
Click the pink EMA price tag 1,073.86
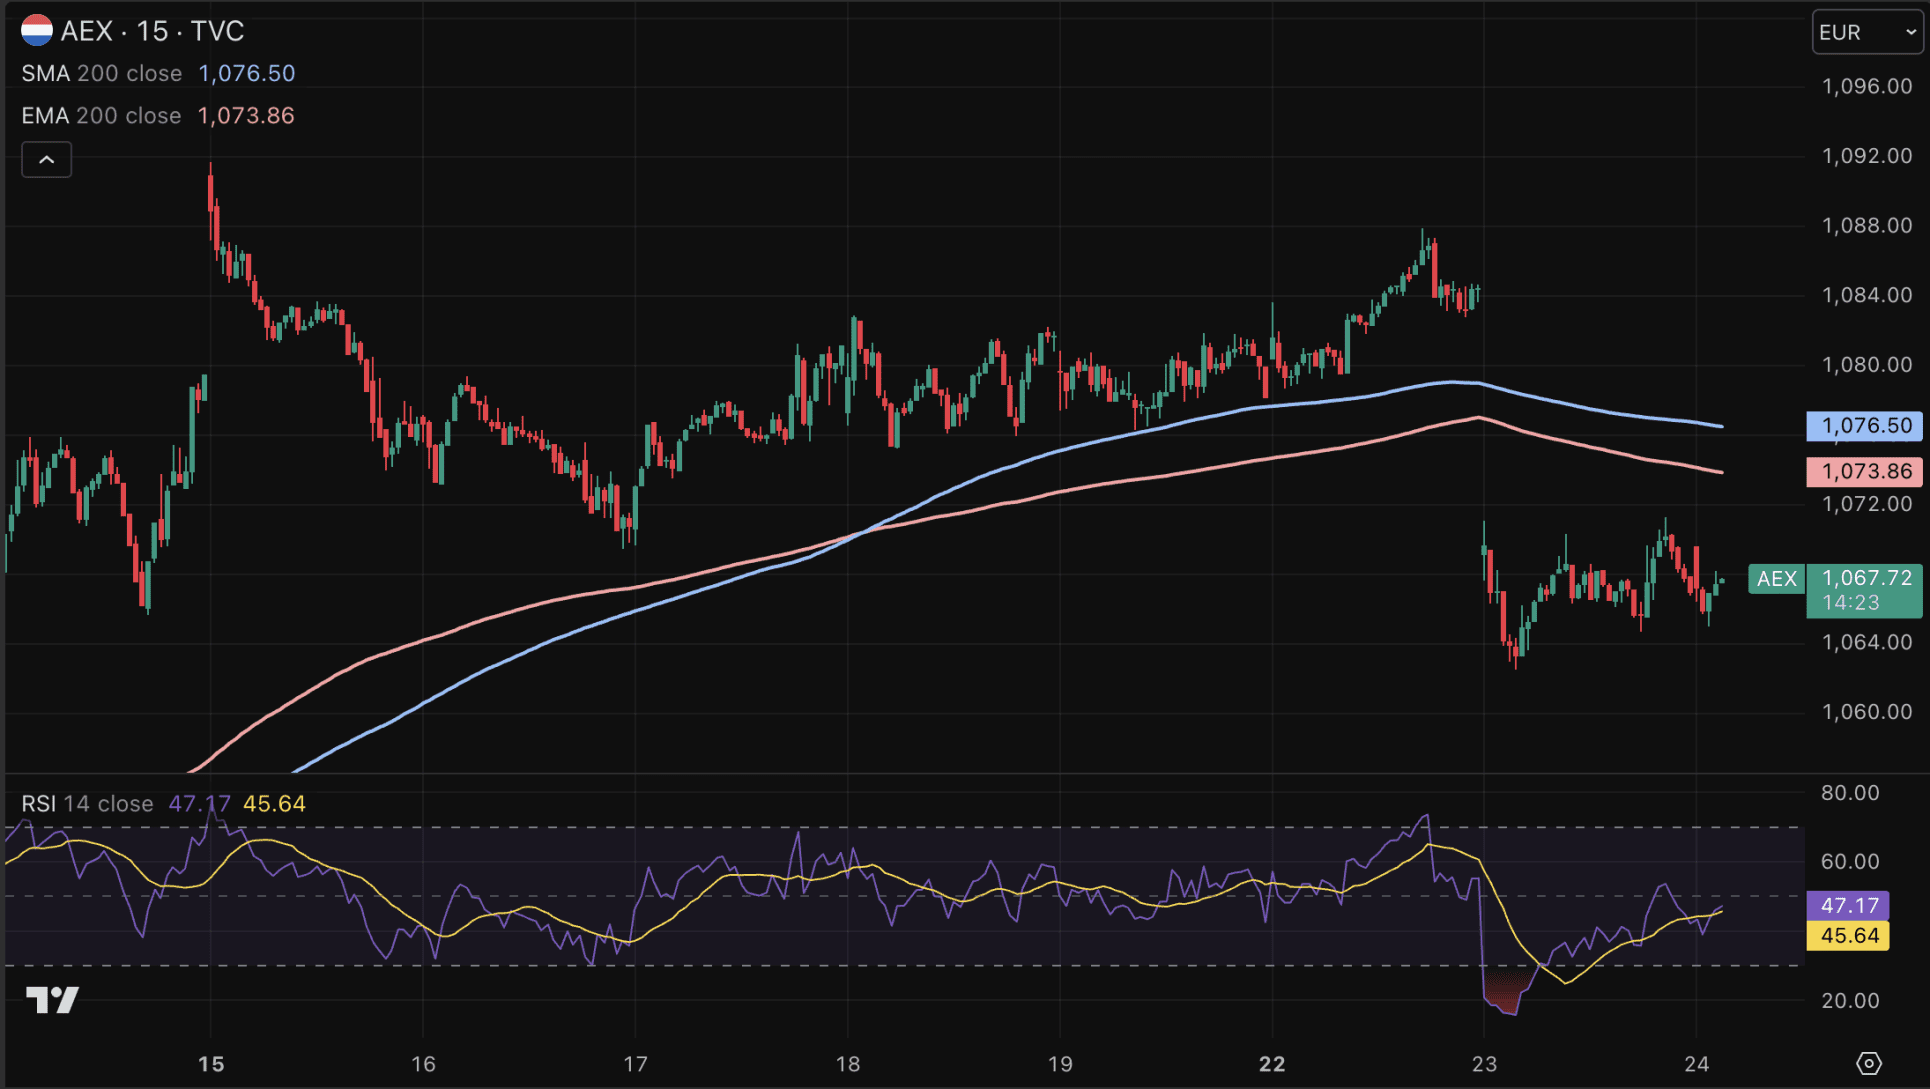[x=1865, y=471]
